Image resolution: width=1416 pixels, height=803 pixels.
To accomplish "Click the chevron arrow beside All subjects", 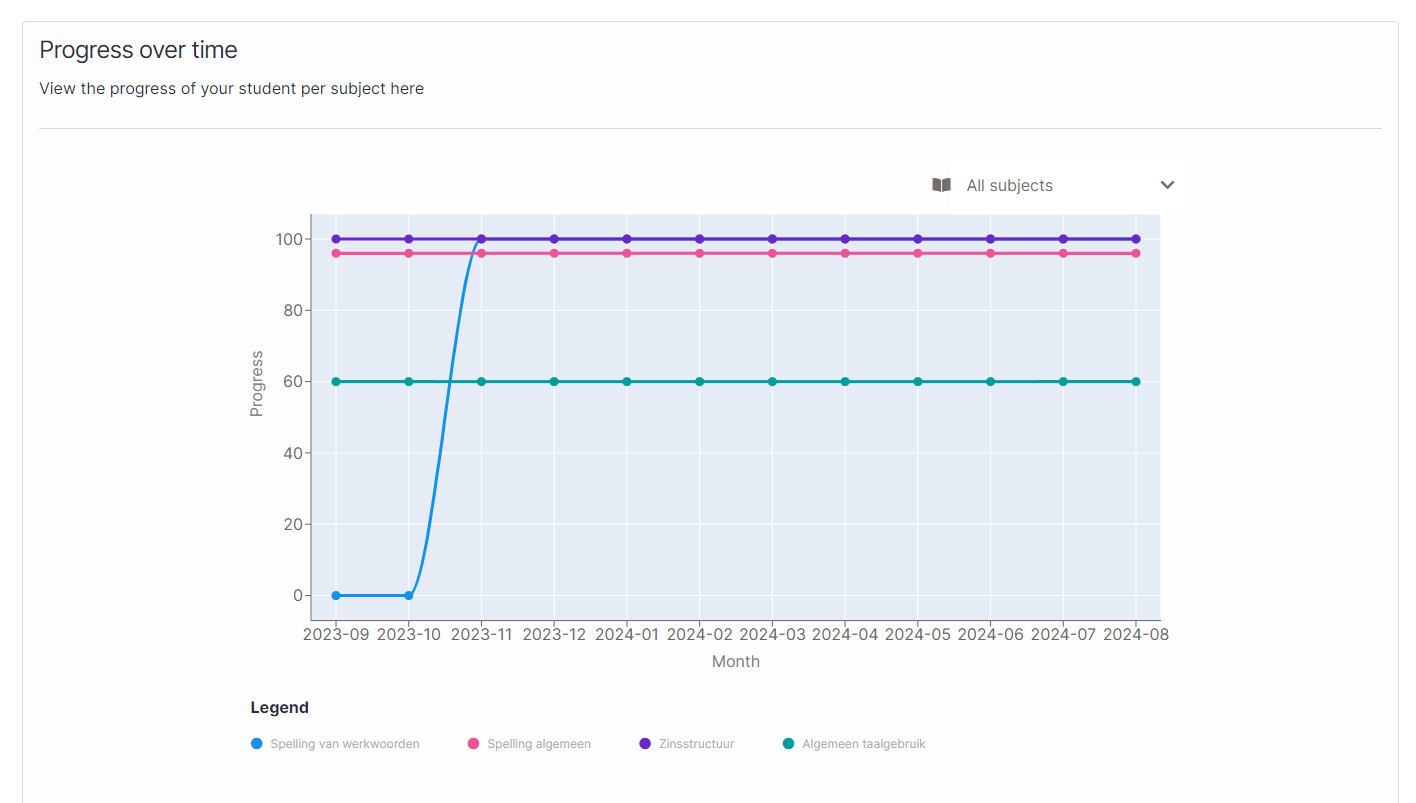I will [x=1167, y=185].
